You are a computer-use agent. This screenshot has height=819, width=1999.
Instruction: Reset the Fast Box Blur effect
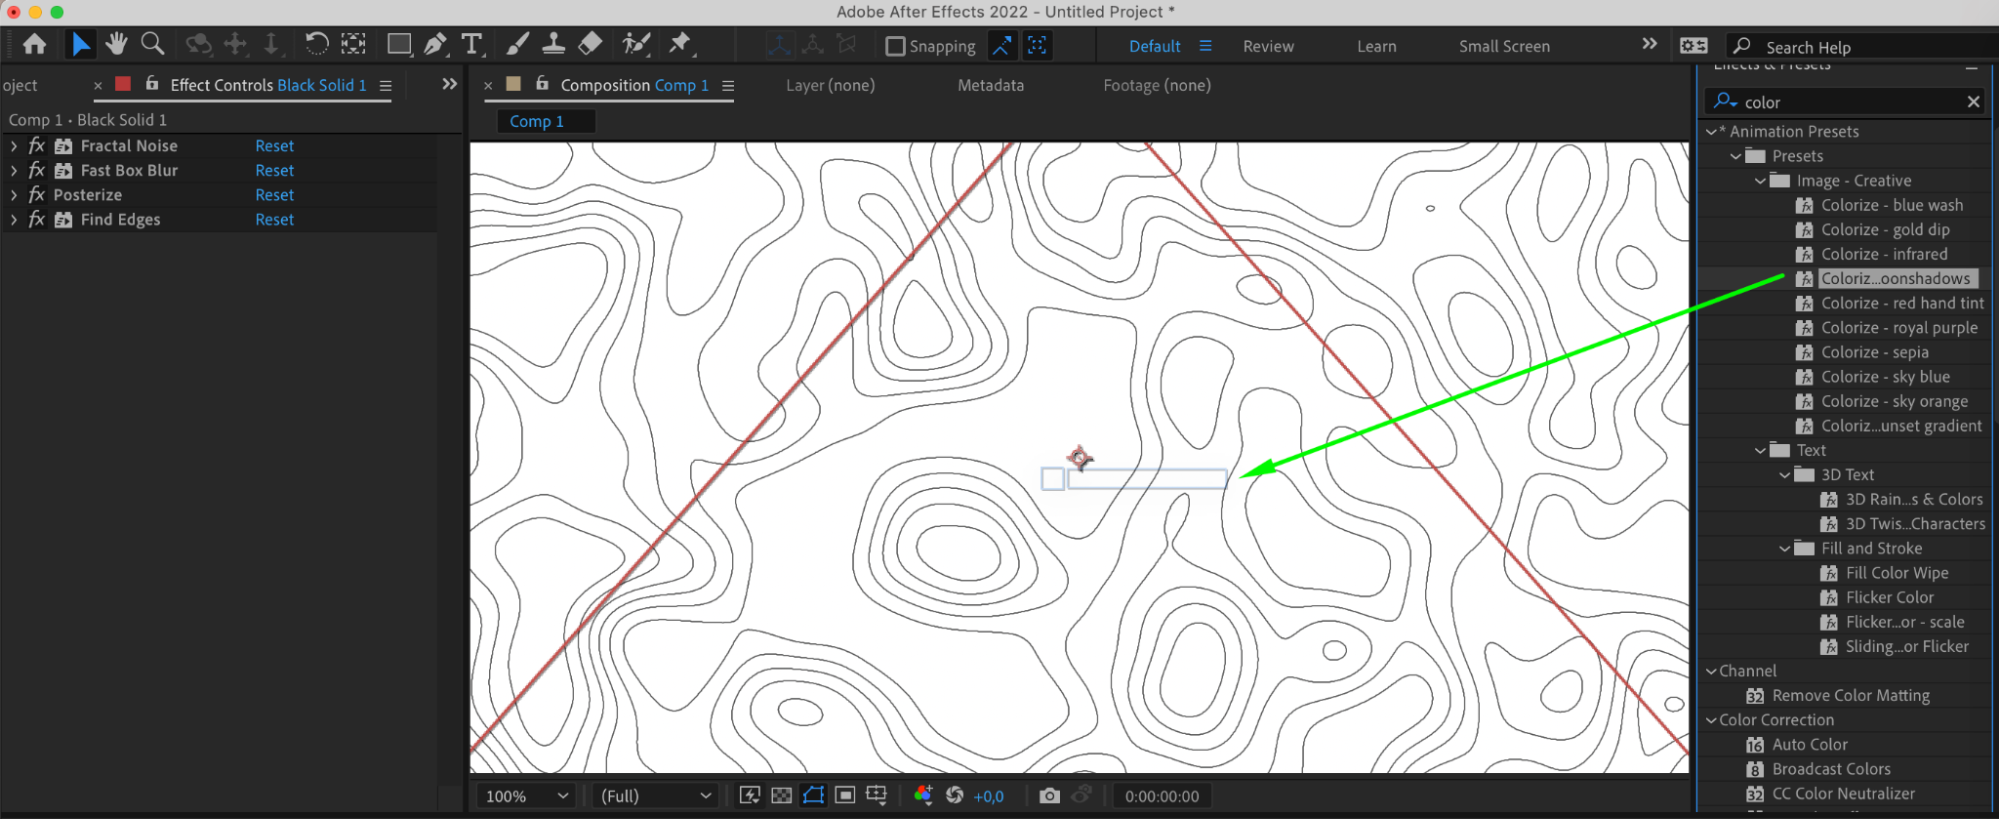click(x=274, y=170)
